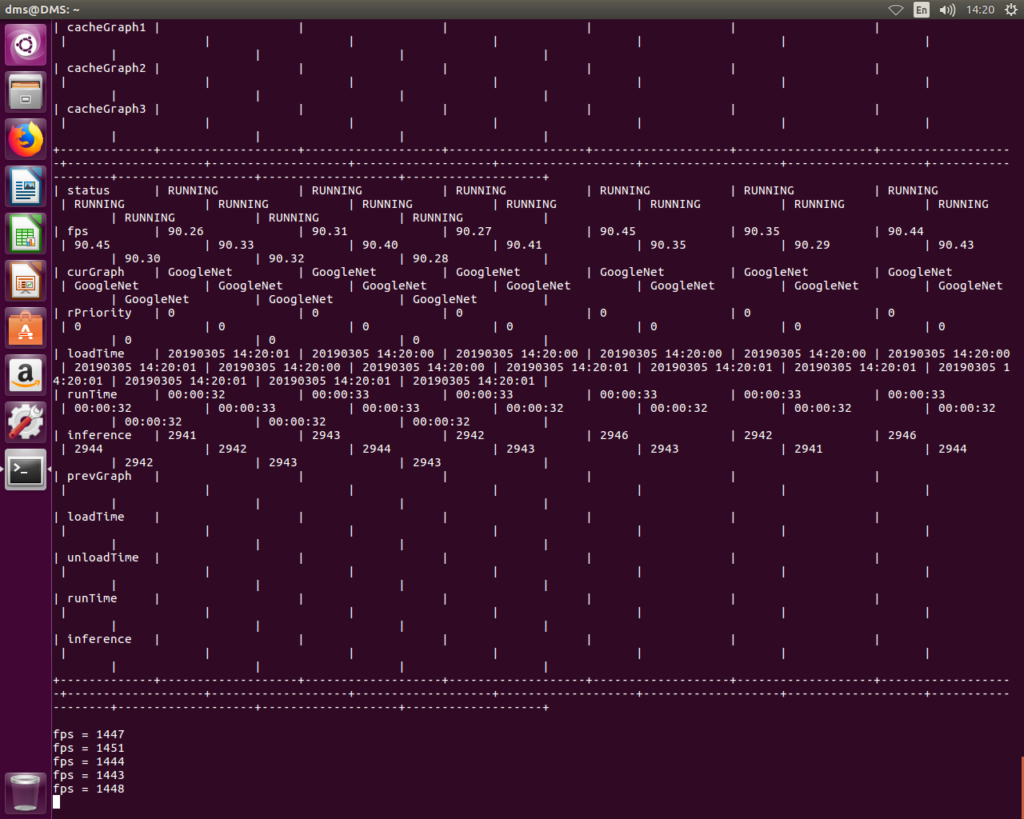Image resolution: width=1024 pixels, height=819 pixels.
Task: Open the Trash bin
Action: [25, 791]
